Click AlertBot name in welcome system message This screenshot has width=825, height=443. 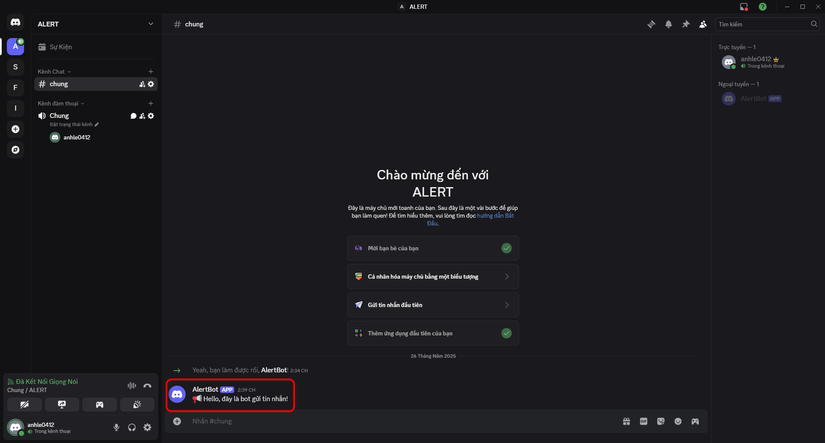274,370
